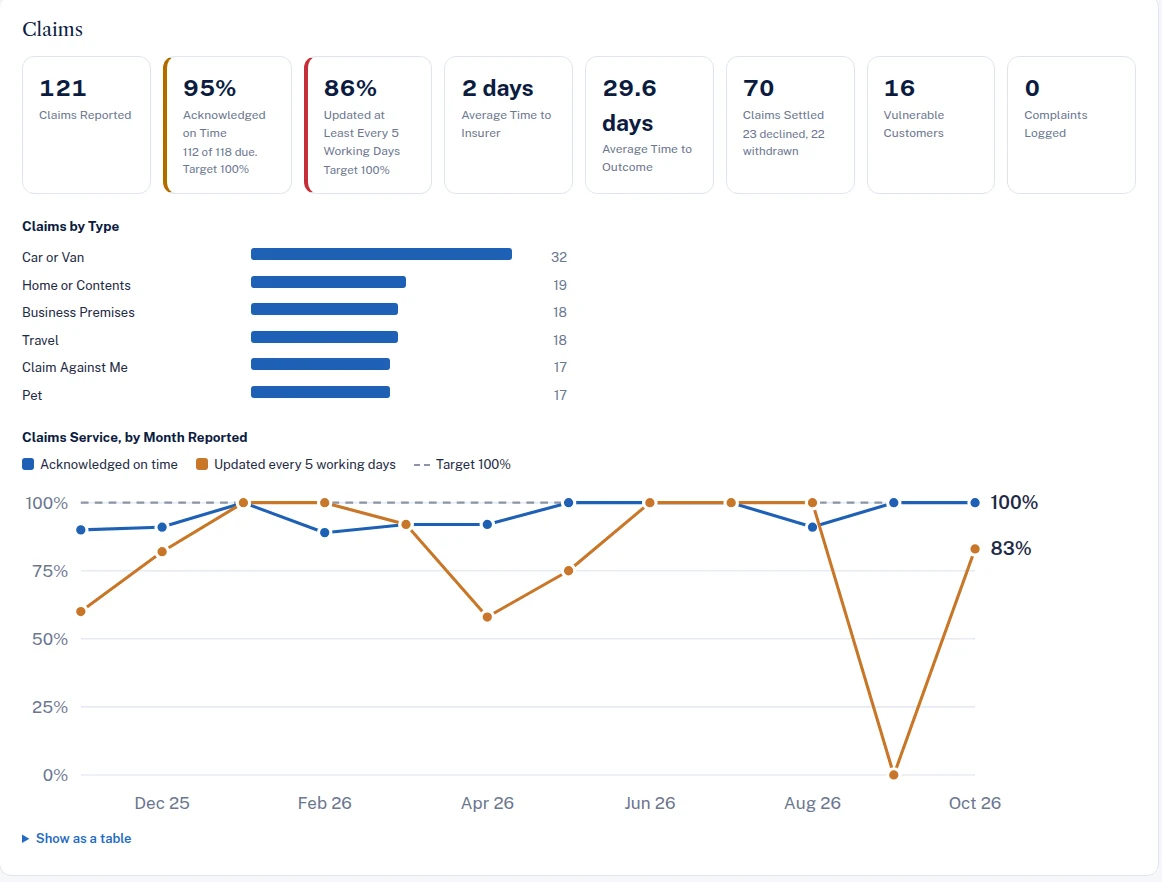Click the value 32 for Car or Van

click(x=559, y=257)
